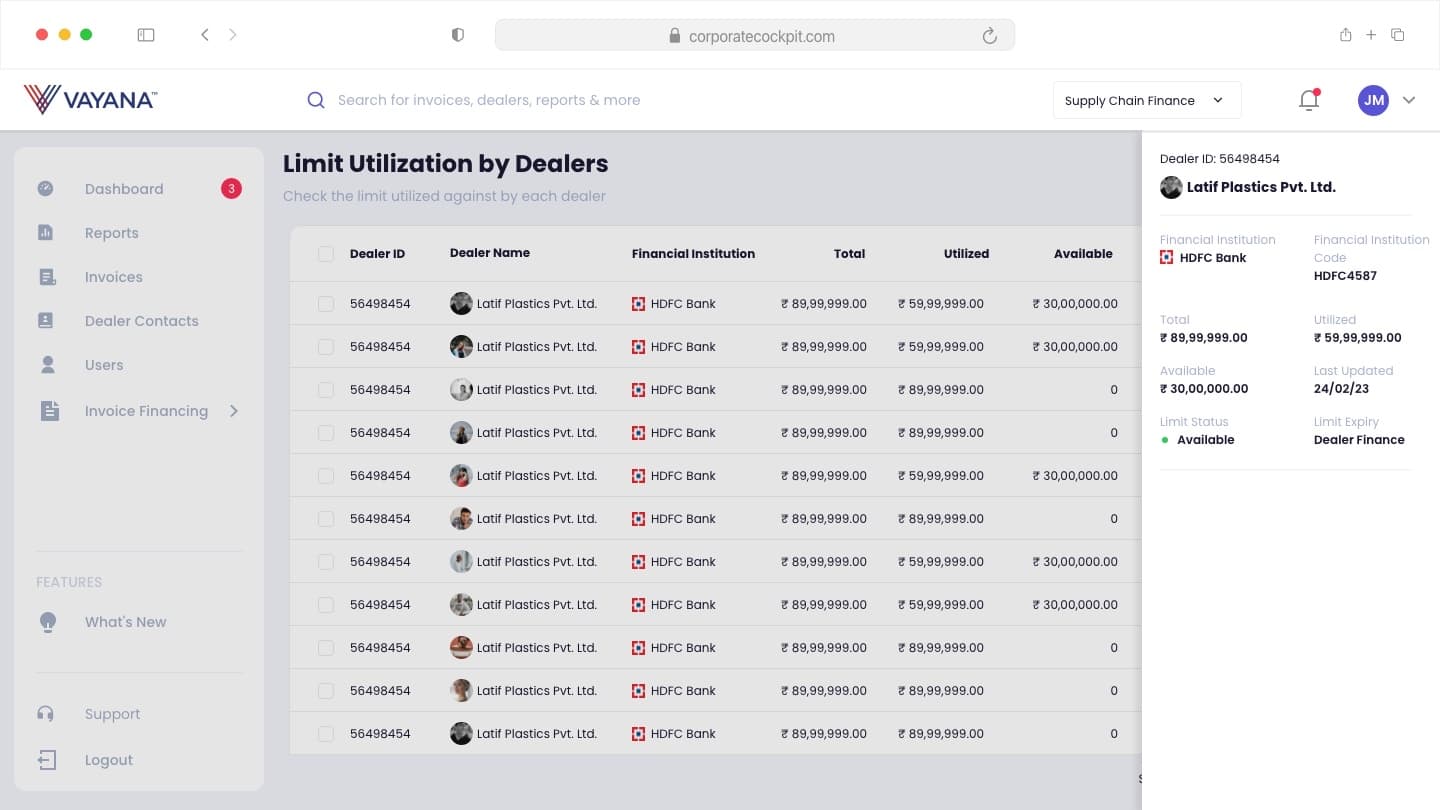Viewport: 1440px width, 810px height.
Task: Open the notifications bell icon
Action: pos(1309,100)
